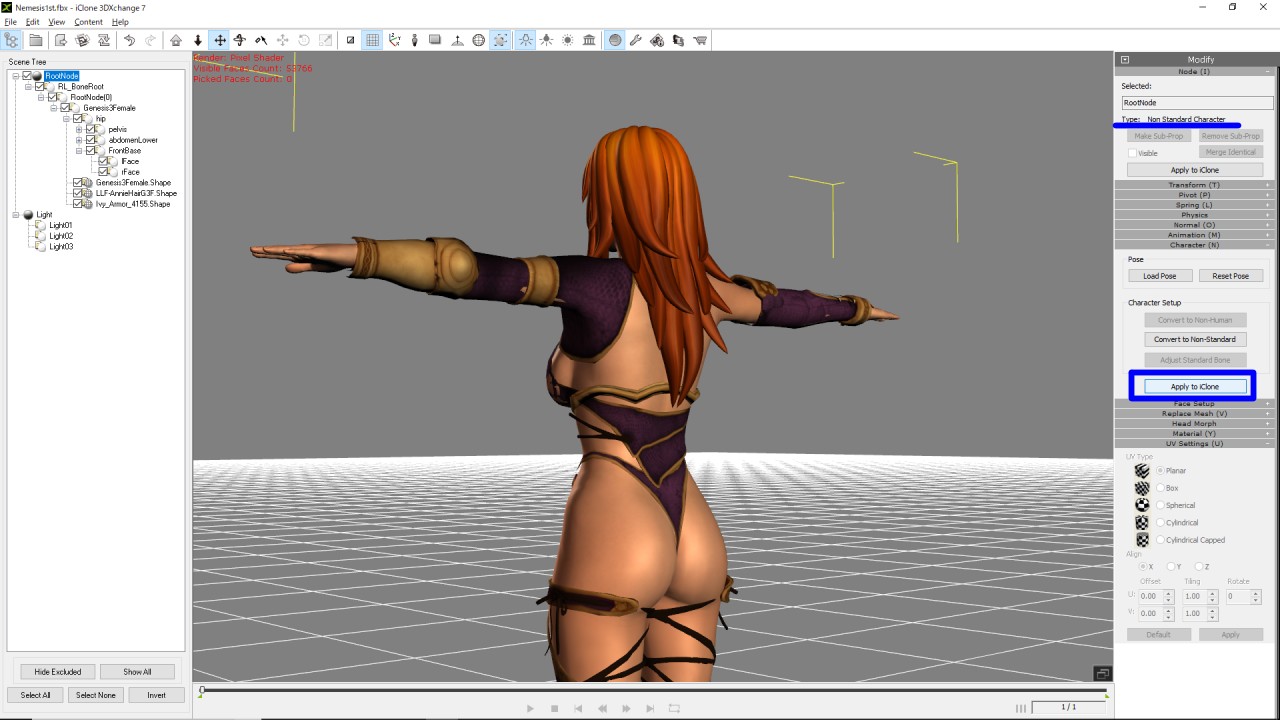Screen dimensions: 1280x720
Task: Toggle full-screen viewport icon at viewport corner
Action: (1102, 673)
